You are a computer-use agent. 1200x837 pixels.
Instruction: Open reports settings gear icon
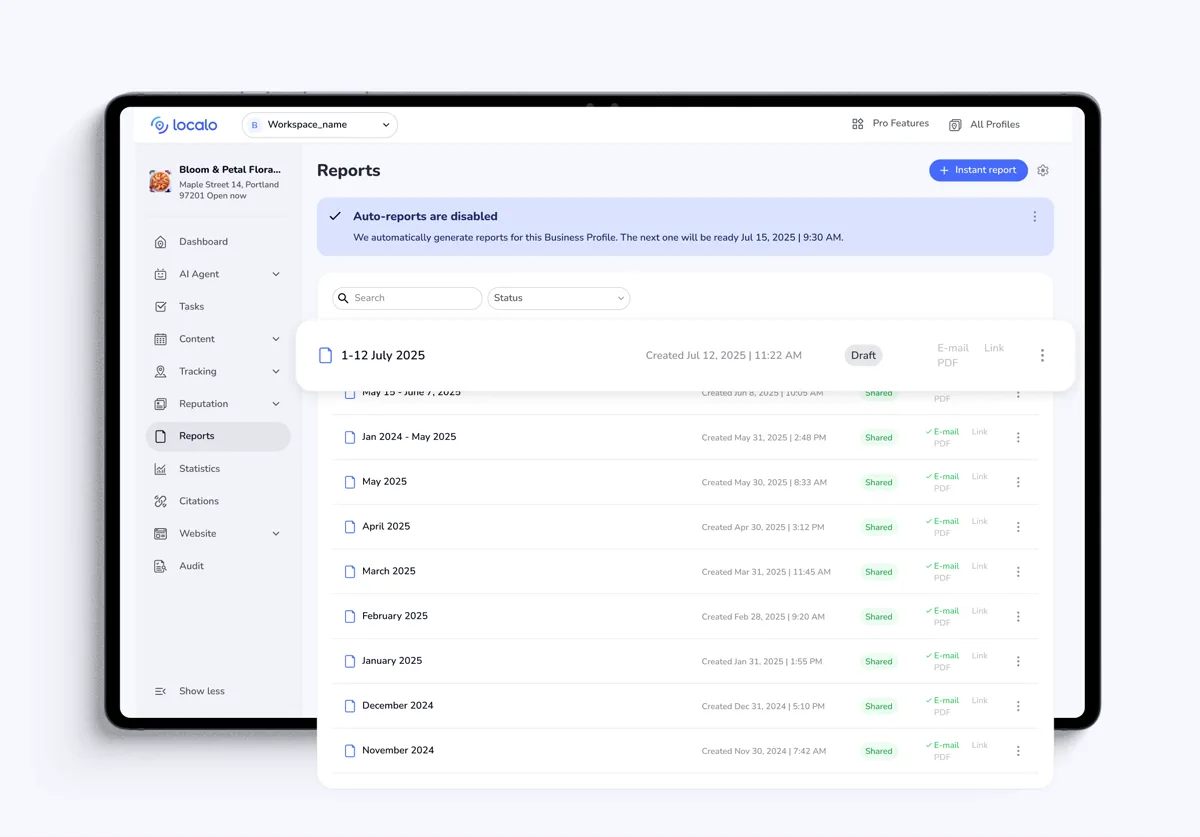[1043, 170]
